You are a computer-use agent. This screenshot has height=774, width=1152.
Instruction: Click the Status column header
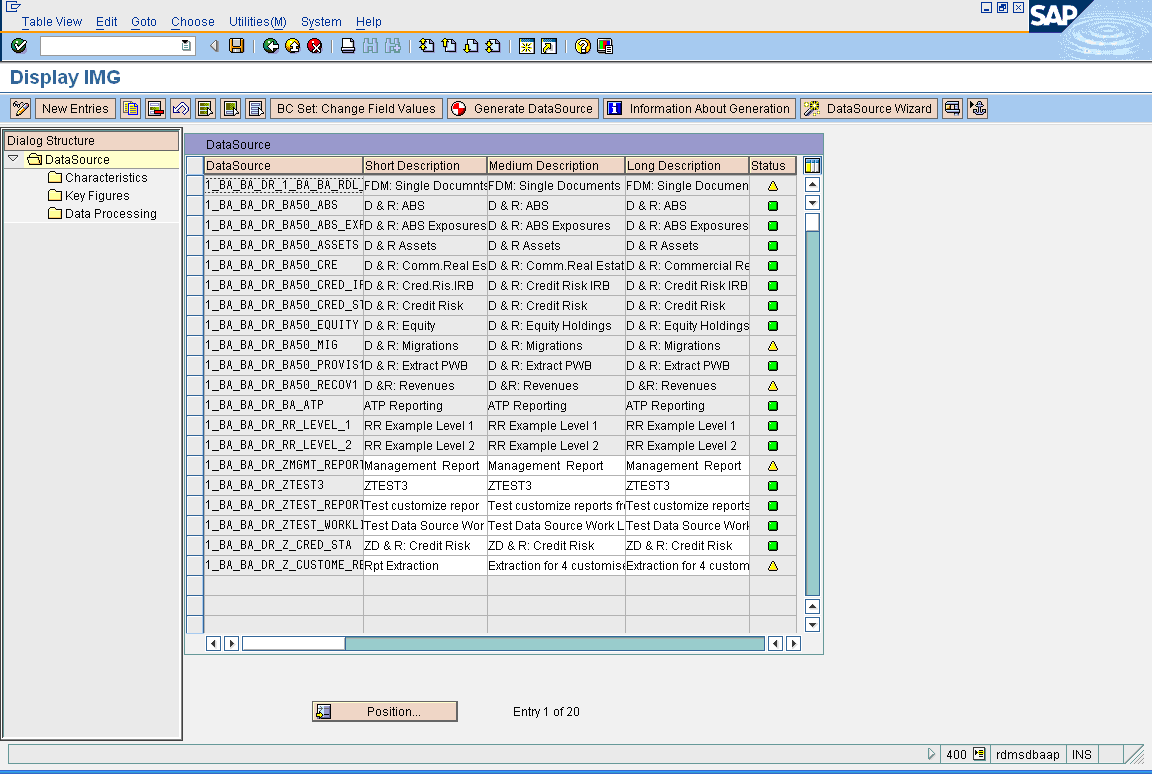pos(772,166)
